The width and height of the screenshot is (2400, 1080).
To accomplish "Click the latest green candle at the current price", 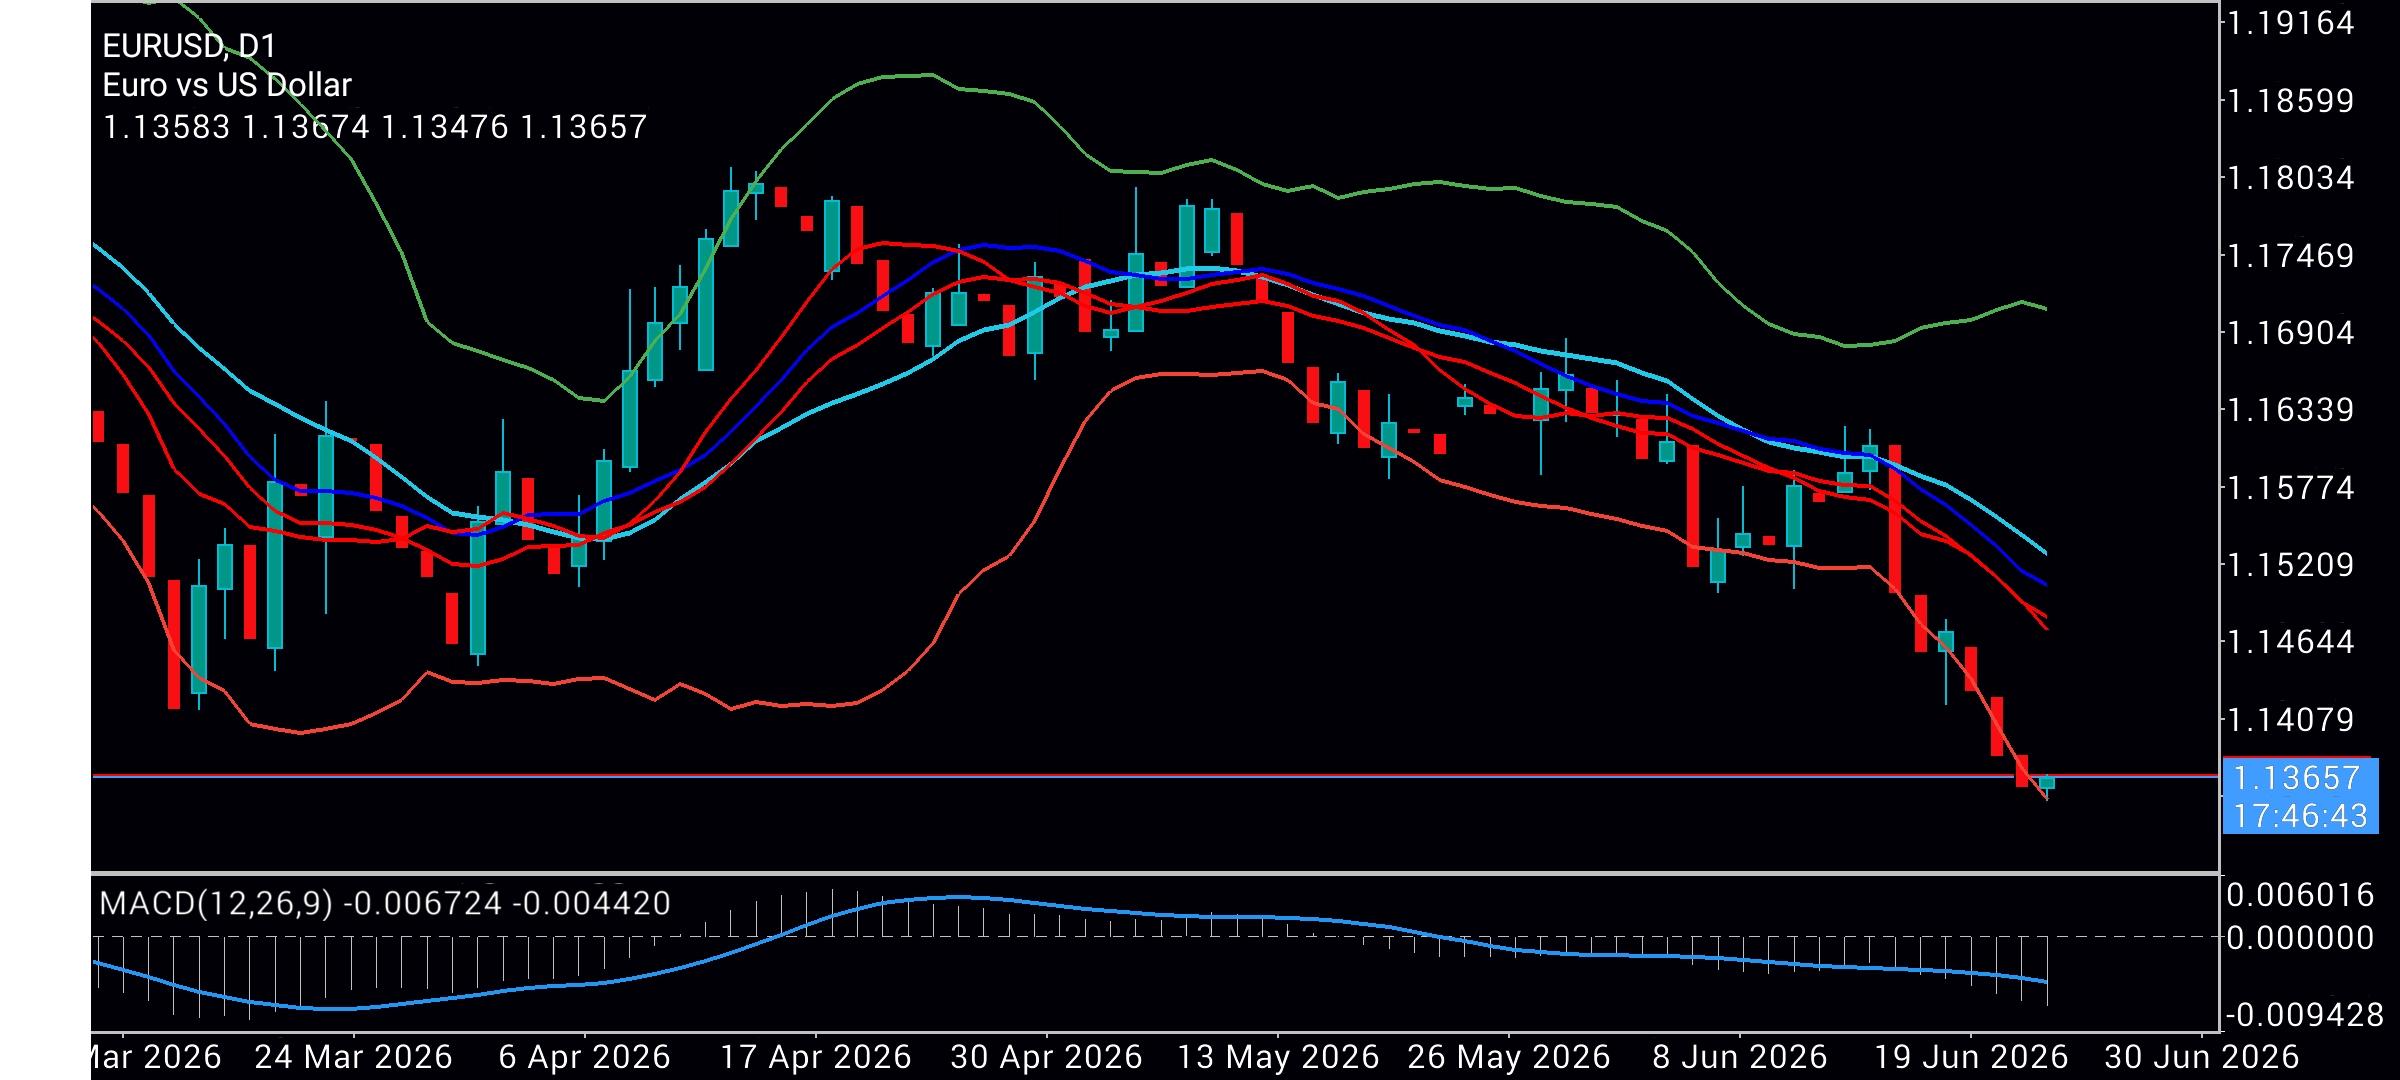I will click(x=2047, y=783).
